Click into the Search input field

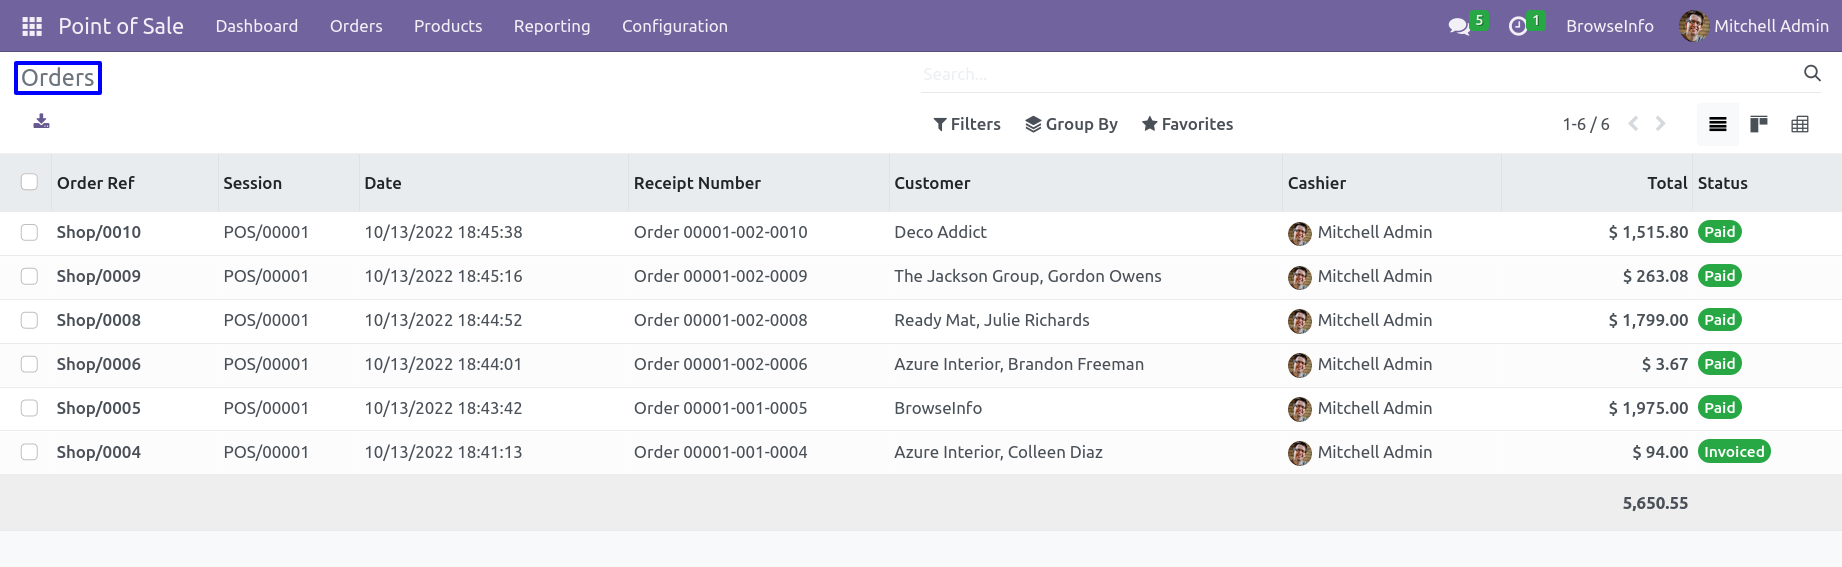pos(1360,74)
